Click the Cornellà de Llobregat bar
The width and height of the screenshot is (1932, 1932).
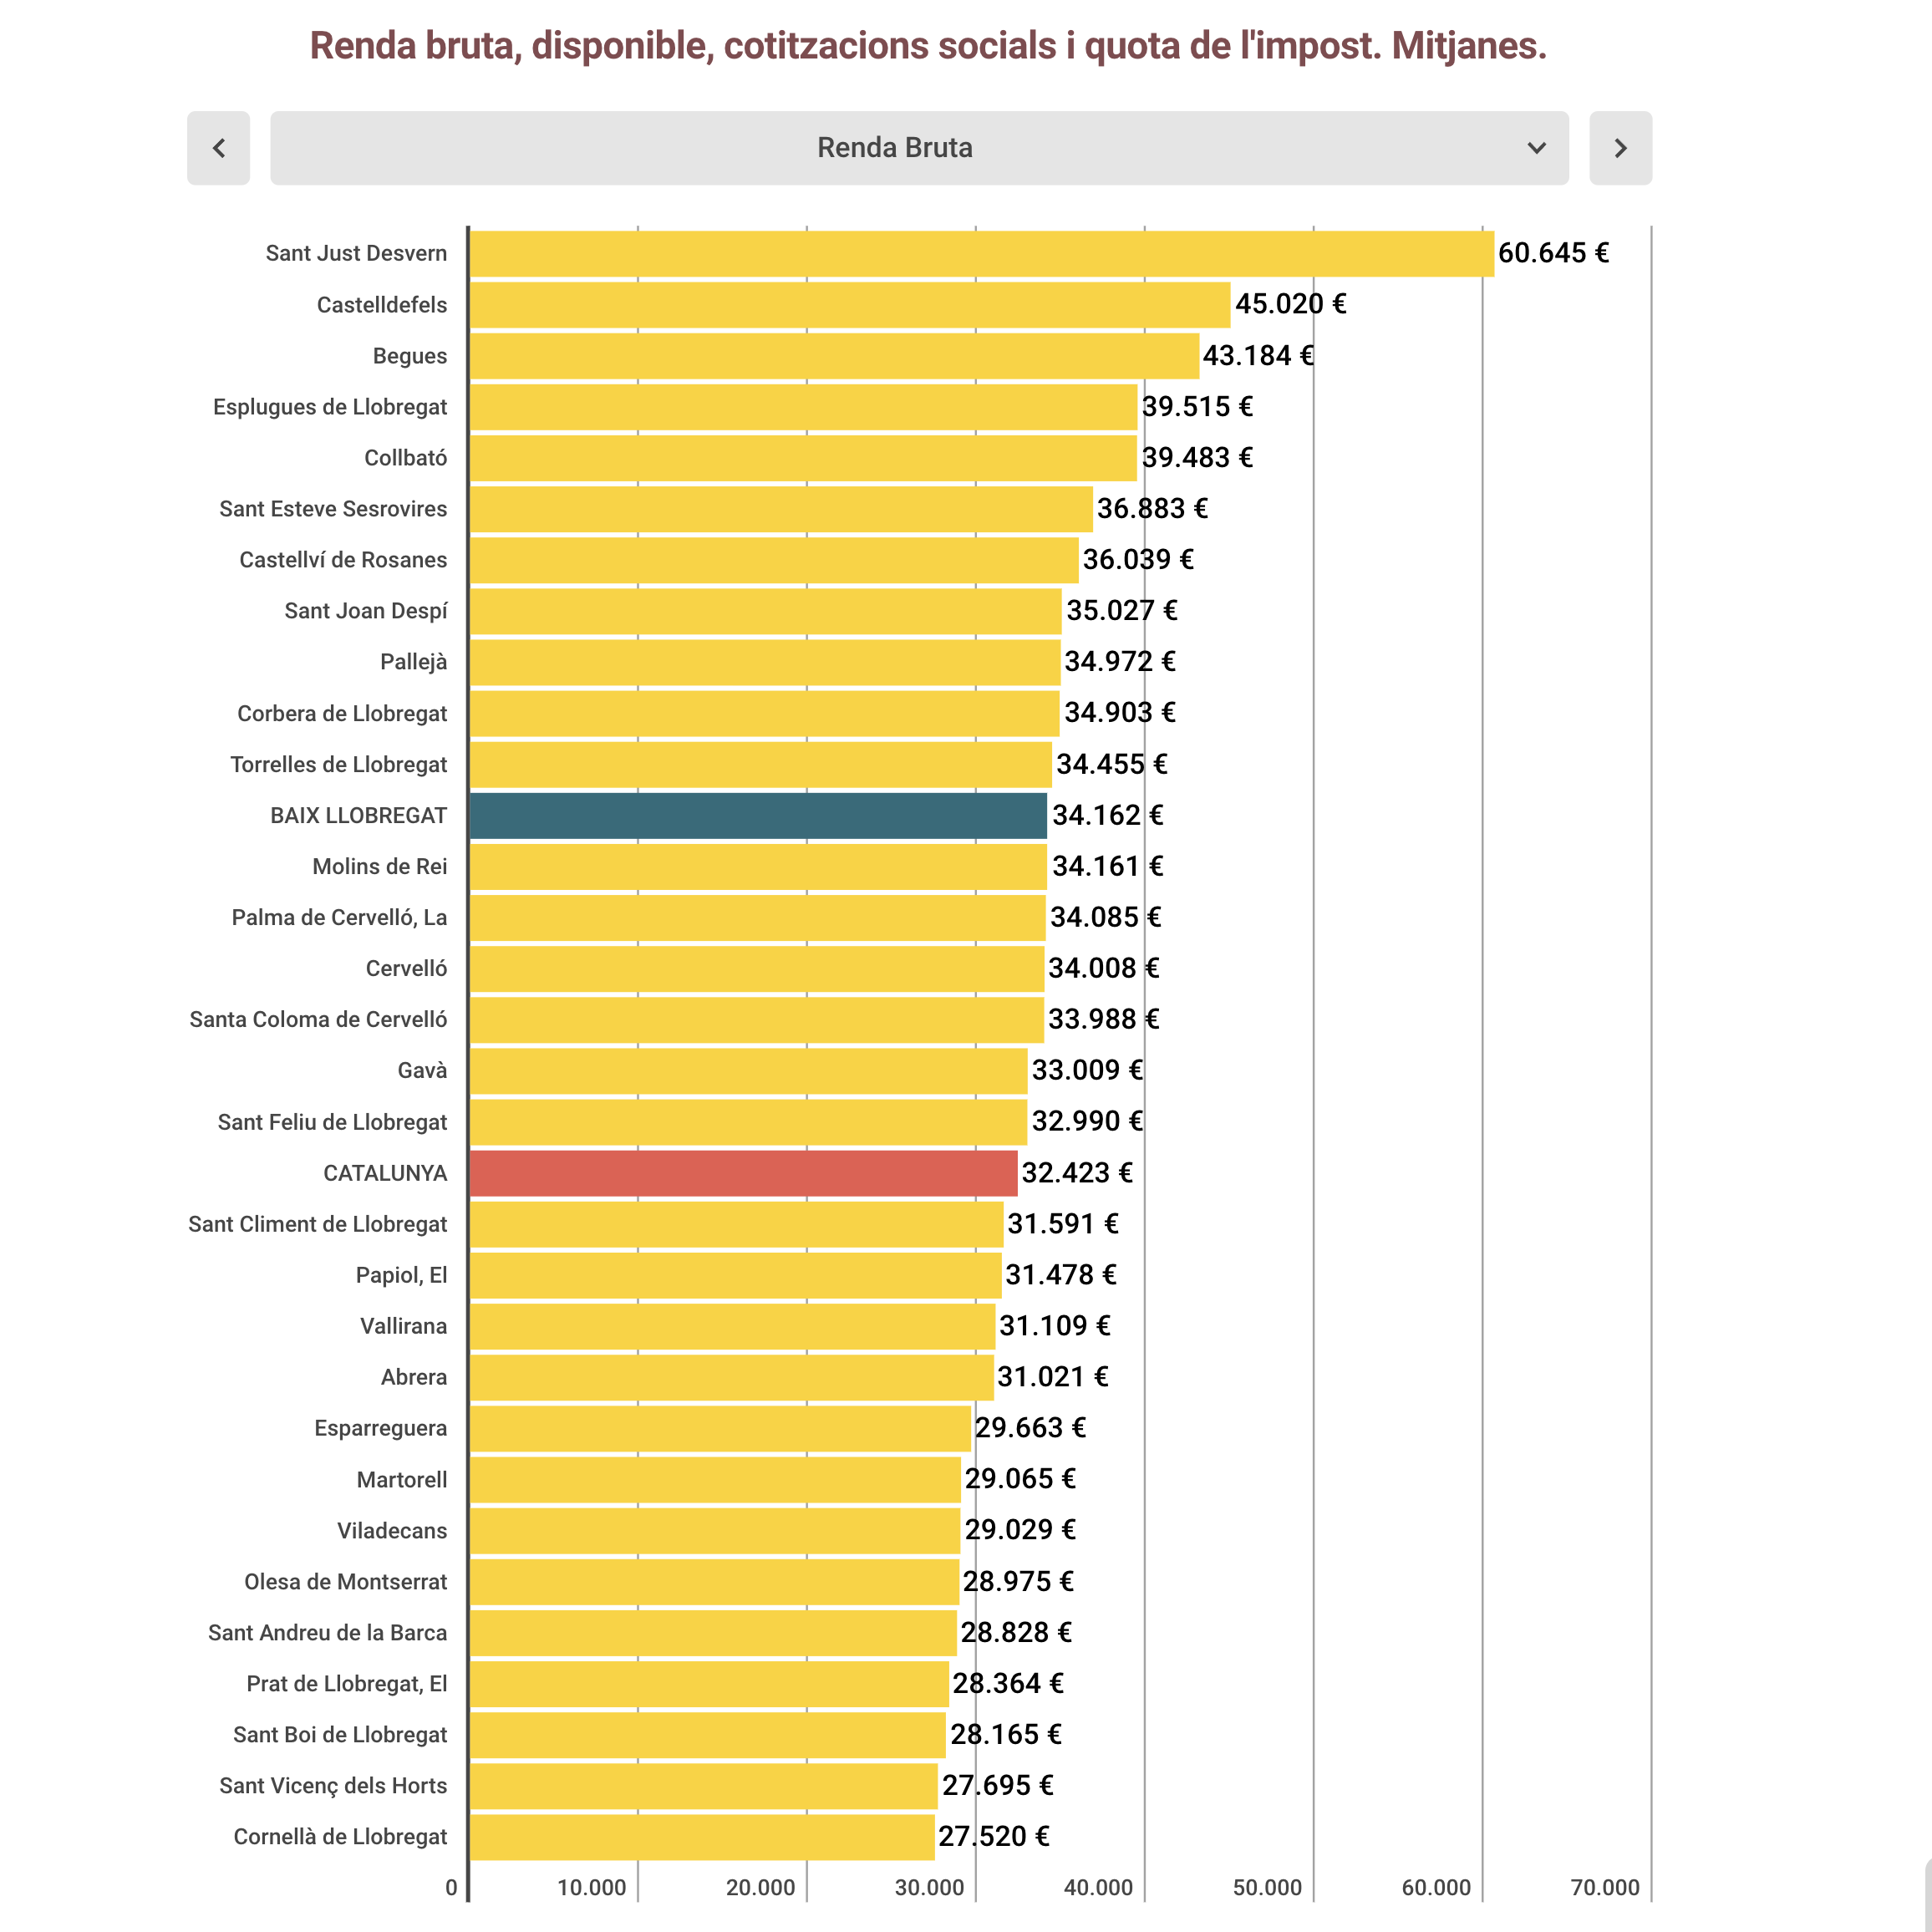click(702, 1837)
